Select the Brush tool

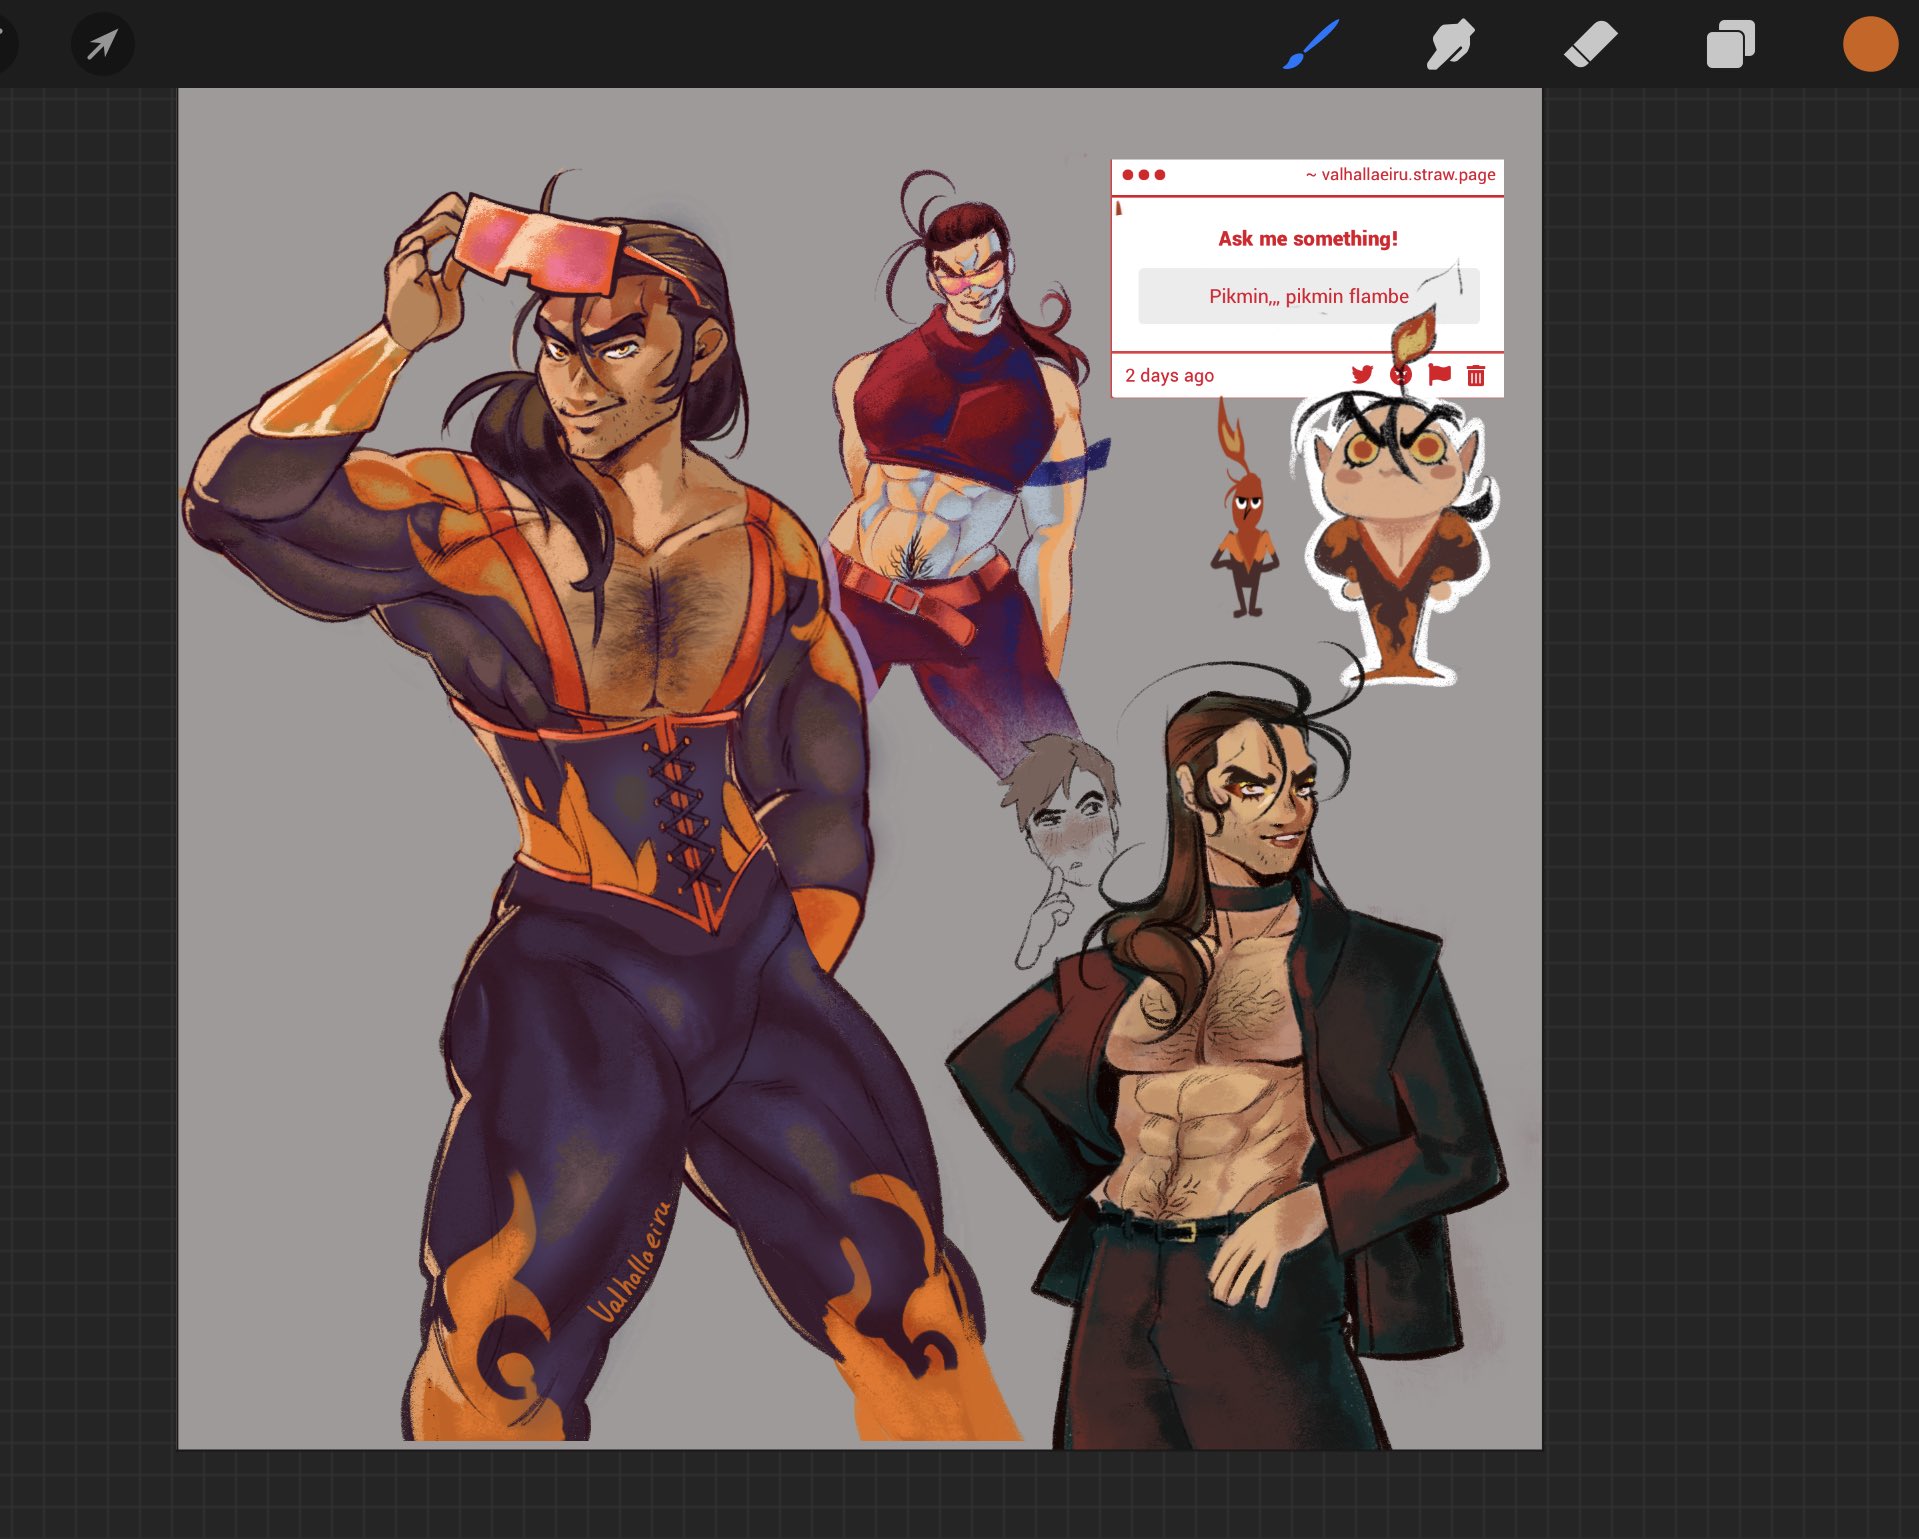coord(1310,45)
